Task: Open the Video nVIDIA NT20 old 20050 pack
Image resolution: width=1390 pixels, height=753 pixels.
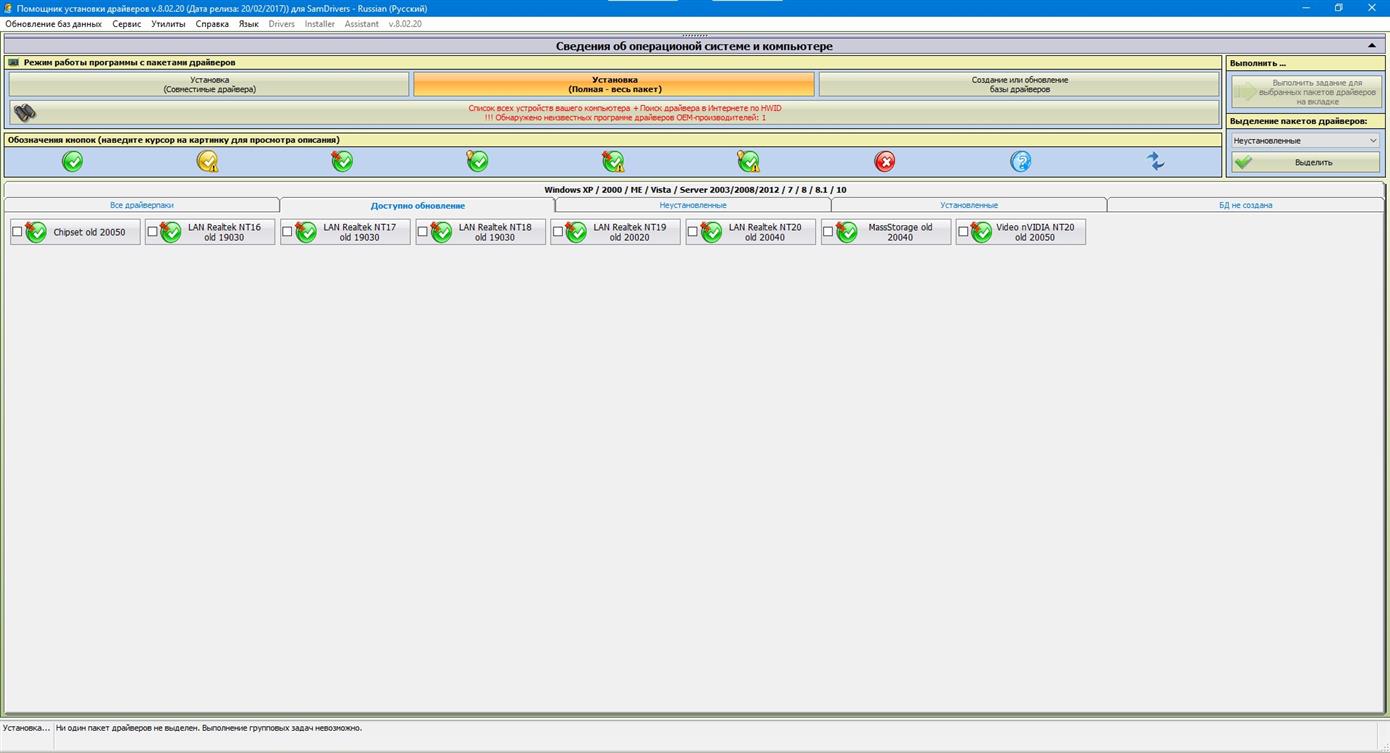Action: (1021, 232)
